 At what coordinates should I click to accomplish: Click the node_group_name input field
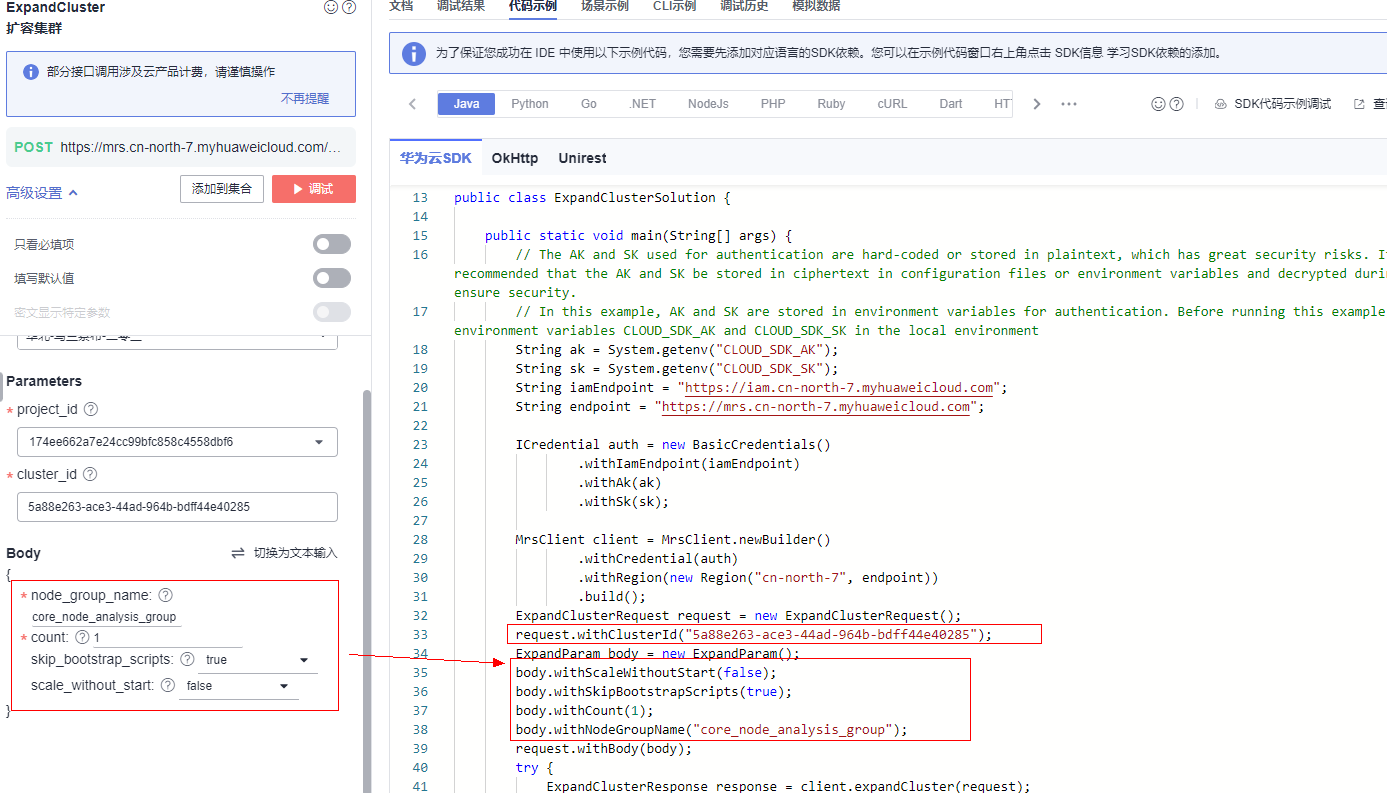(105, 617)
